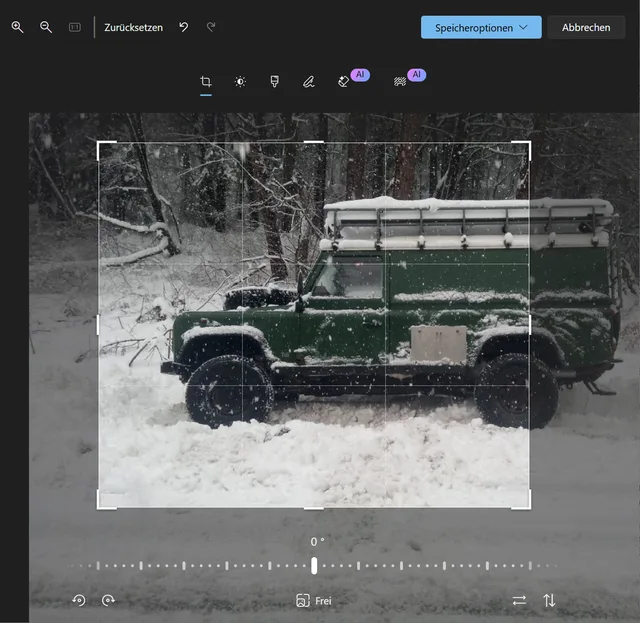Image resolution: width=640 pixels, height=623 pixels.
Task: Select the AI background tool
Action: click(401, 81)
